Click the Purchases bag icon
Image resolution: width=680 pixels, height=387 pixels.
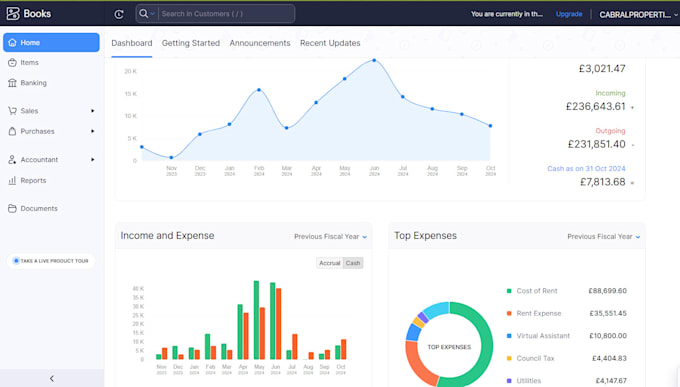click(12, 131)
